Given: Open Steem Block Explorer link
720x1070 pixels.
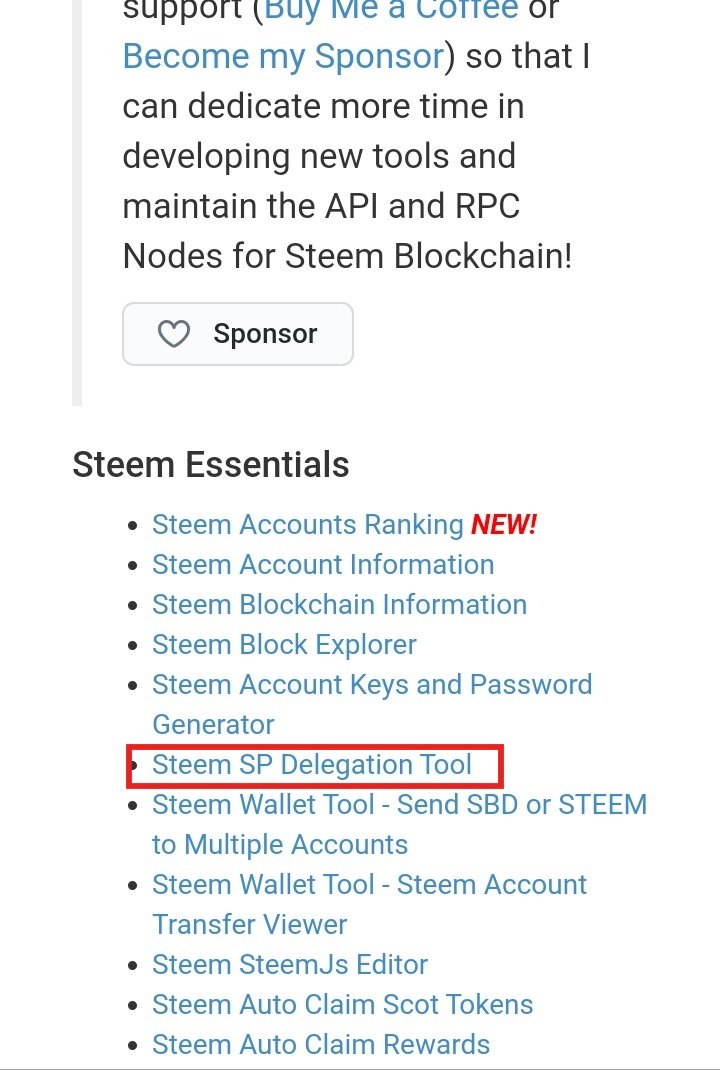Looking at the screenshot, I should click(284, 645).
